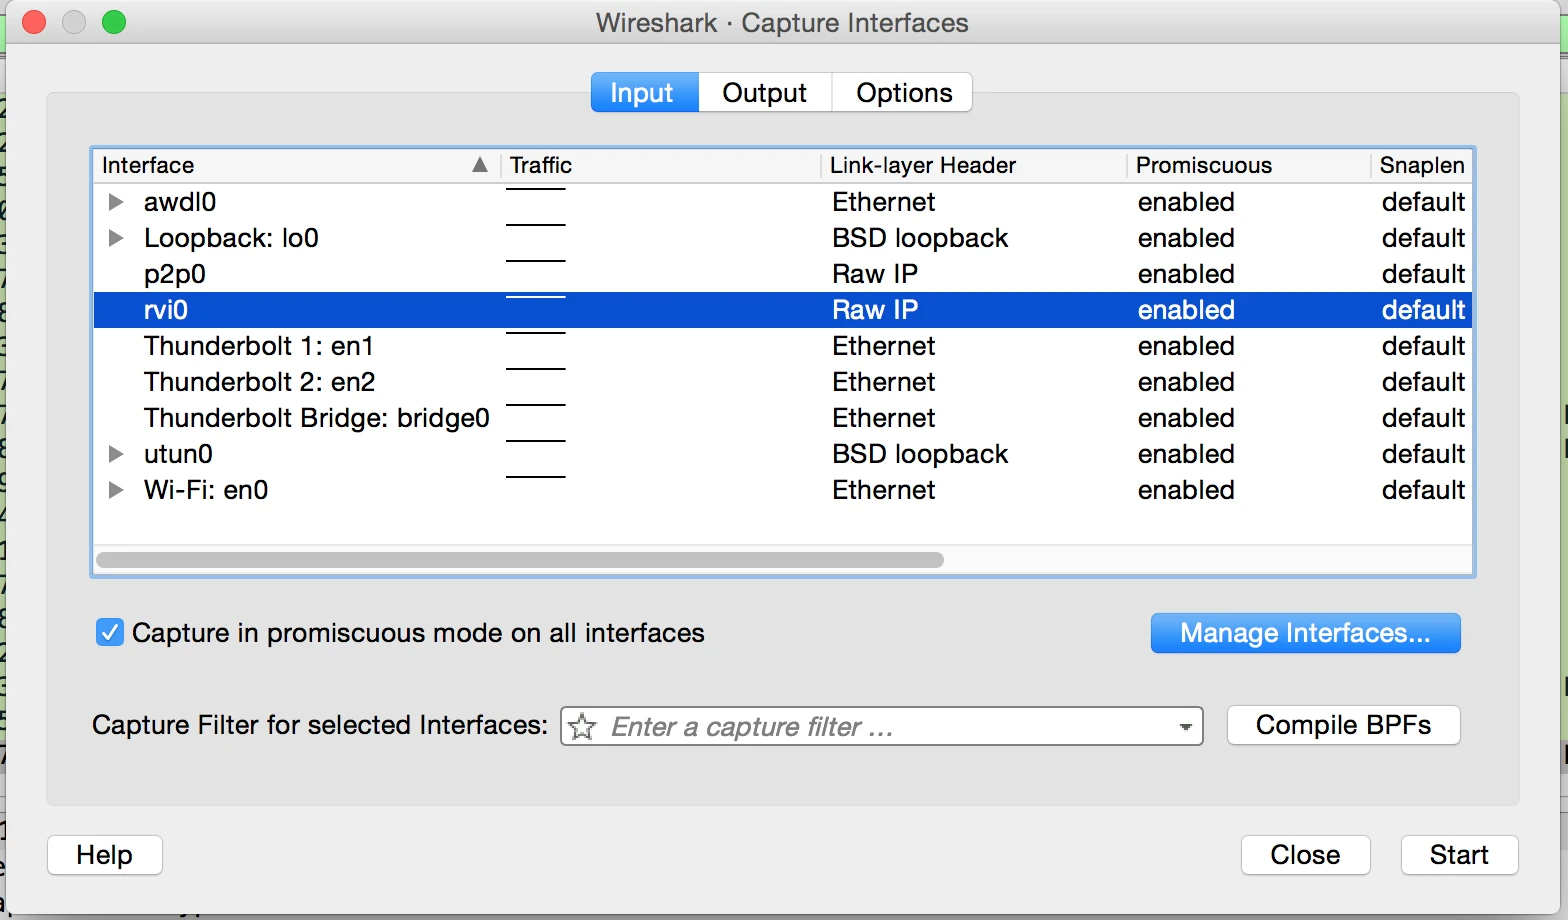Click promiscuous enabled cell for Wi-Fi: en0
This screenshot has width=1568, height=920.
[x=1186, y=490]
